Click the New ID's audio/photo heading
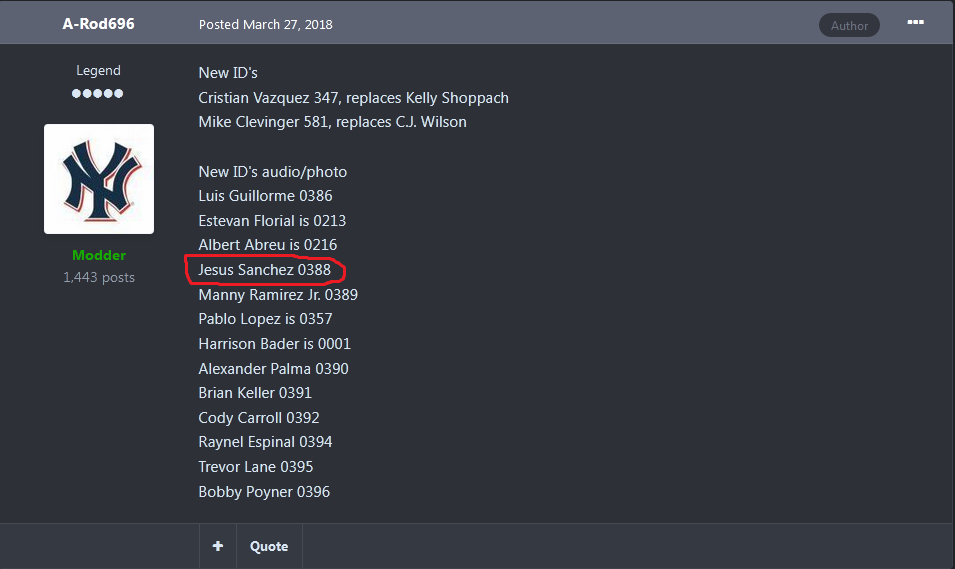Screen dimensions: 955x569 (x=272, y=172)
